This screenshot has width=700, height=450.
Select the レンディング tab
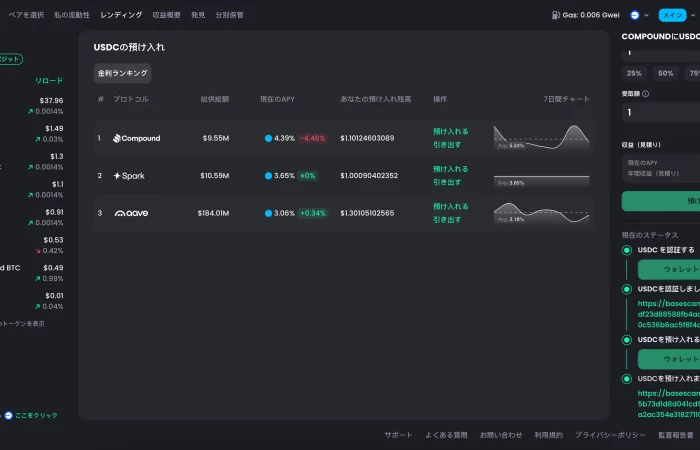[x=121, y=15]
